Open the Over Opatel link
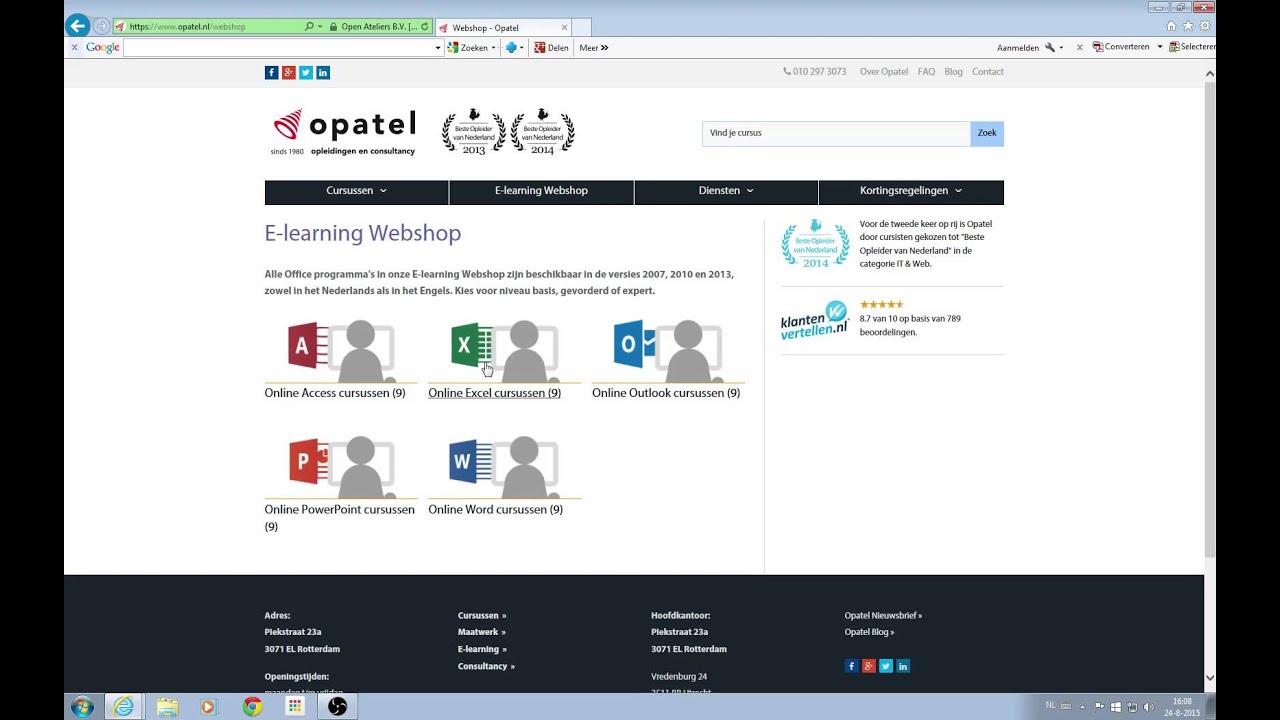 point(884,72)
